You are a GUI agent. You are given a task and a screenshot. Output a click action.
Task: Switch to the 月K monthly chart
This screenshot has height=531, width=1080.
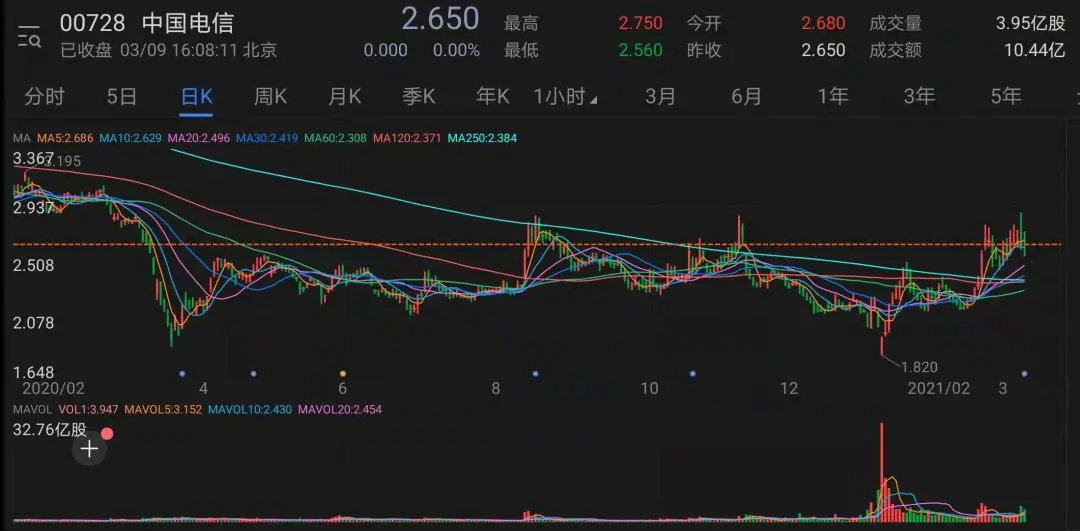(x=345, y=97)
